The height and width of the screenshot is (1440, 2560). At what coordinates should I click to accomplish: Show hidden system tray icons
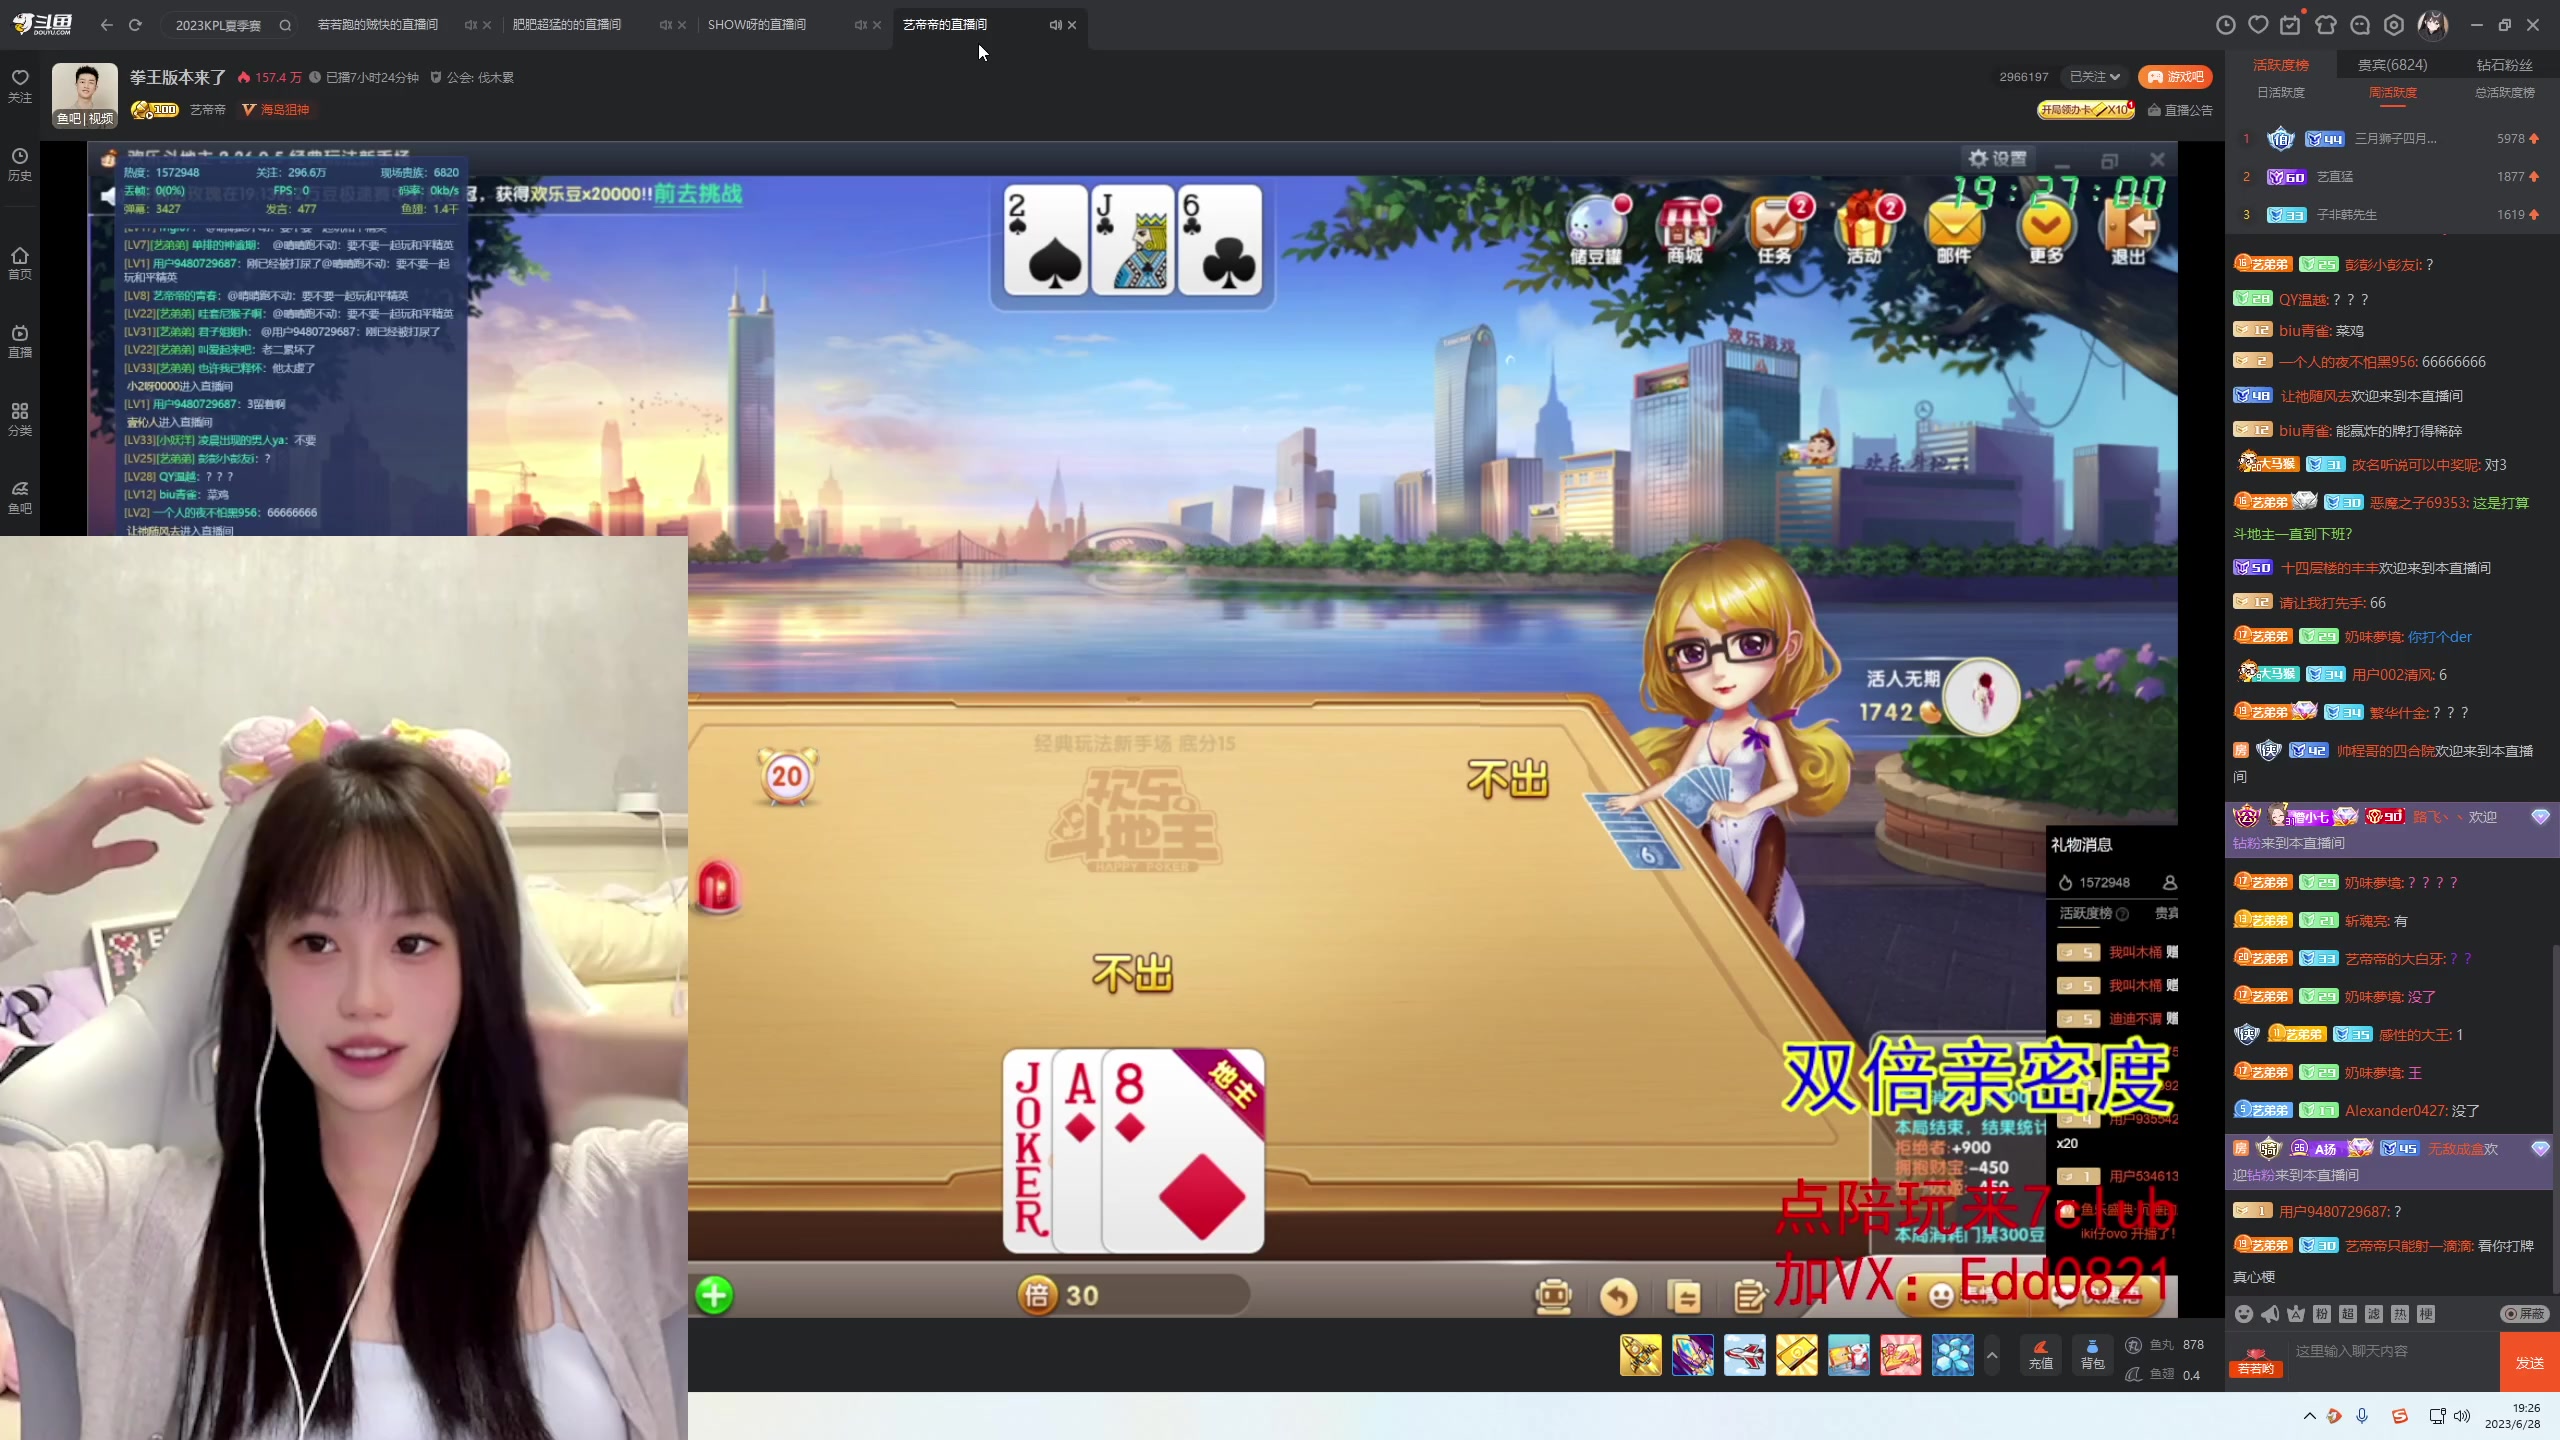2309,1415
